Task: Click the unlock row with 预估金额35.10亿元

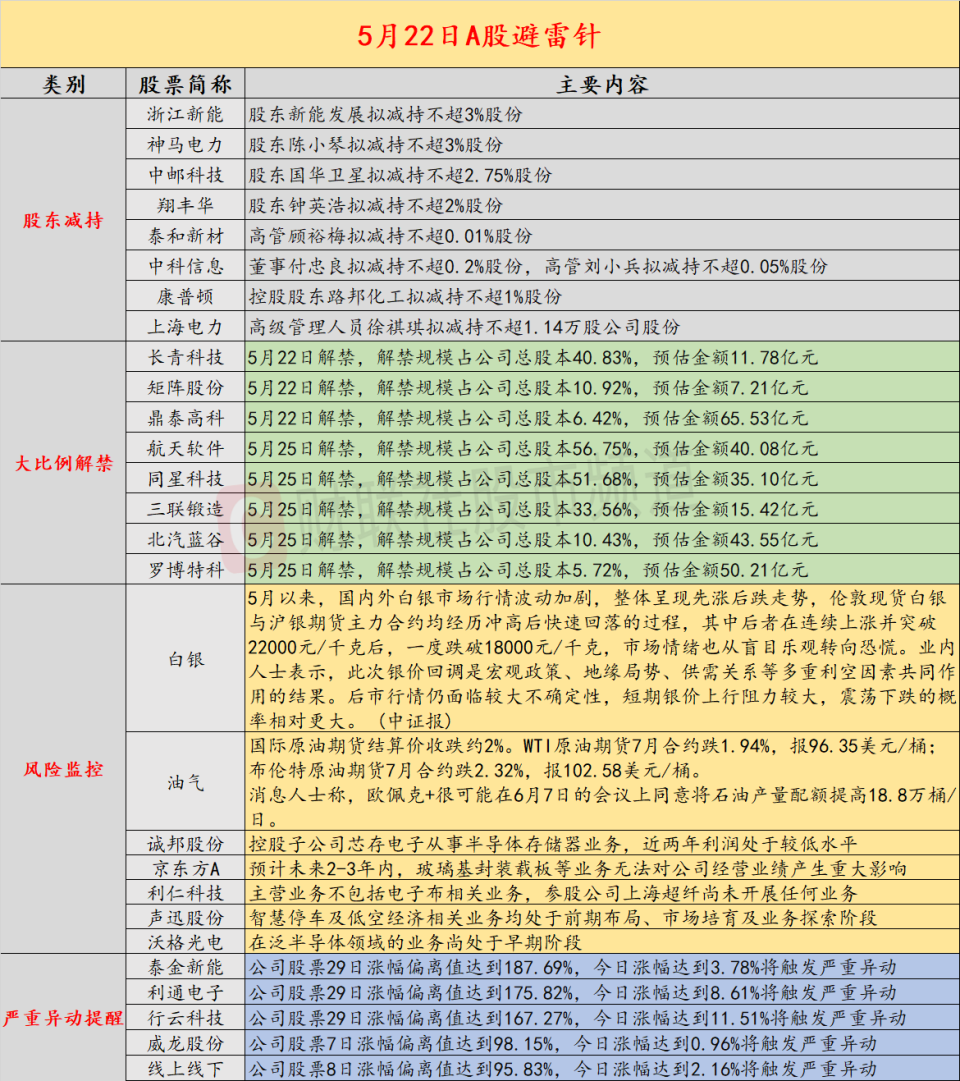Action: (x=602, y=478)
